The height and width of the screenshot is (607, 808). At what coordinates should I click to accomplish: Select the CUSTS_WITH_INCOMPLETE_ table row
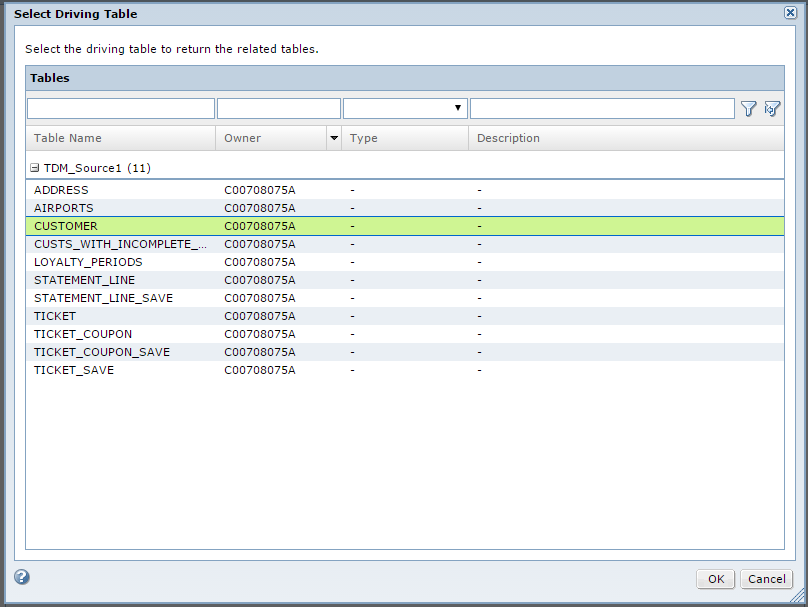click(405, 244)
